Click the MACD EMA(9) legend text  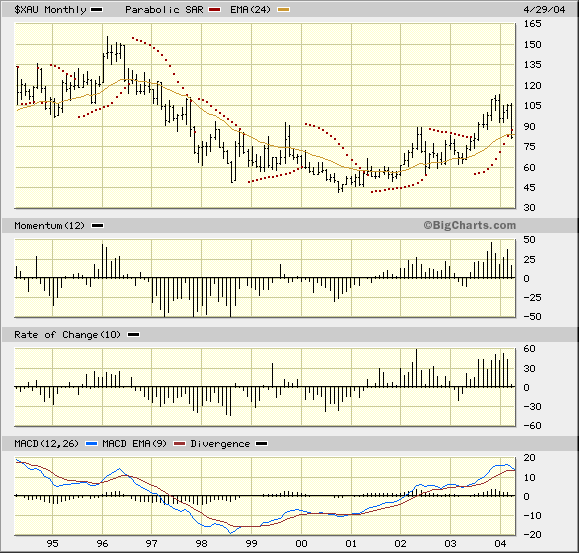coord(134,444)
